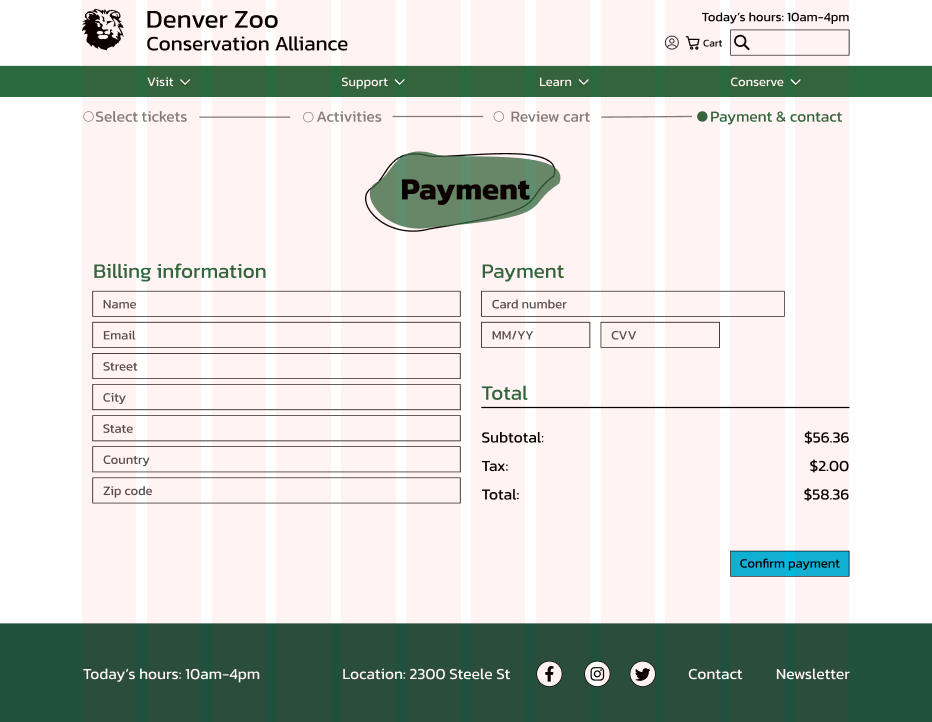Open the user account icon

(671, 43)
